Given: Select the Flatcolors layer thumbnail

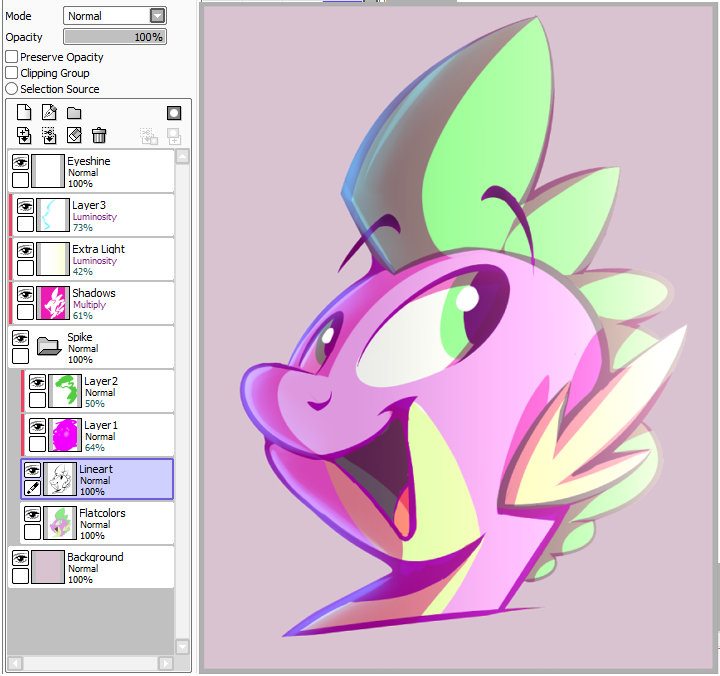Looking at the screenshot, I should [x=60, y=524].
